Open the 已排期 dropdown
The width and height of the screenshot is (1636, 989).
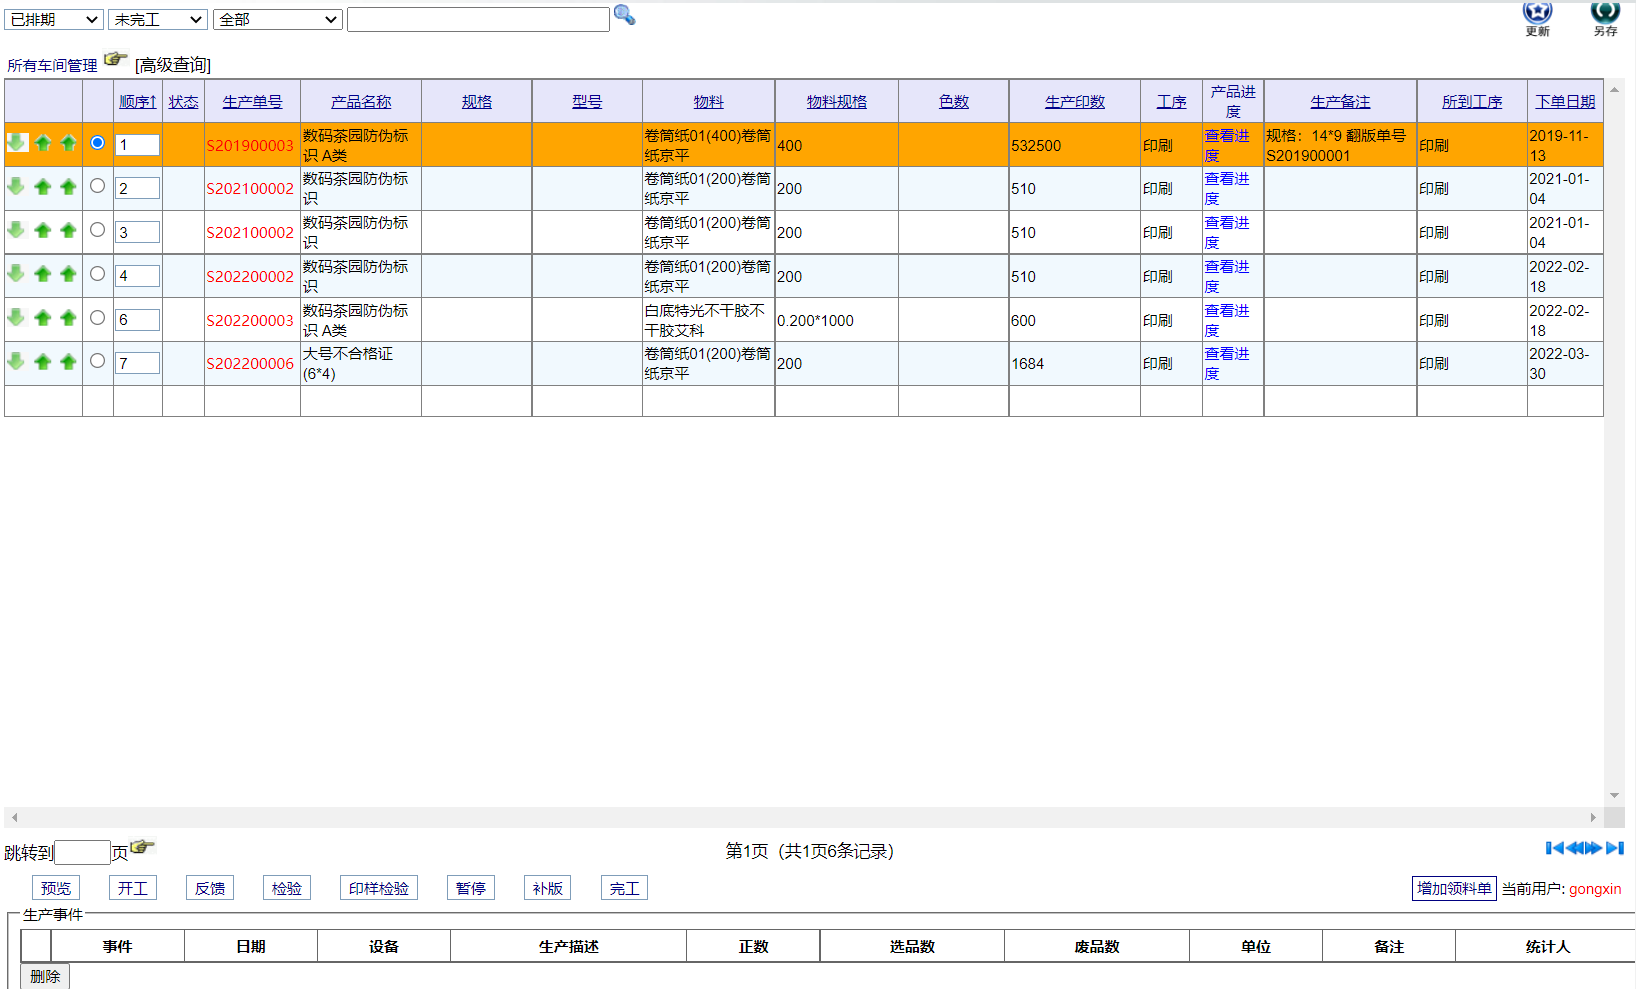click(x=53, y=18)
